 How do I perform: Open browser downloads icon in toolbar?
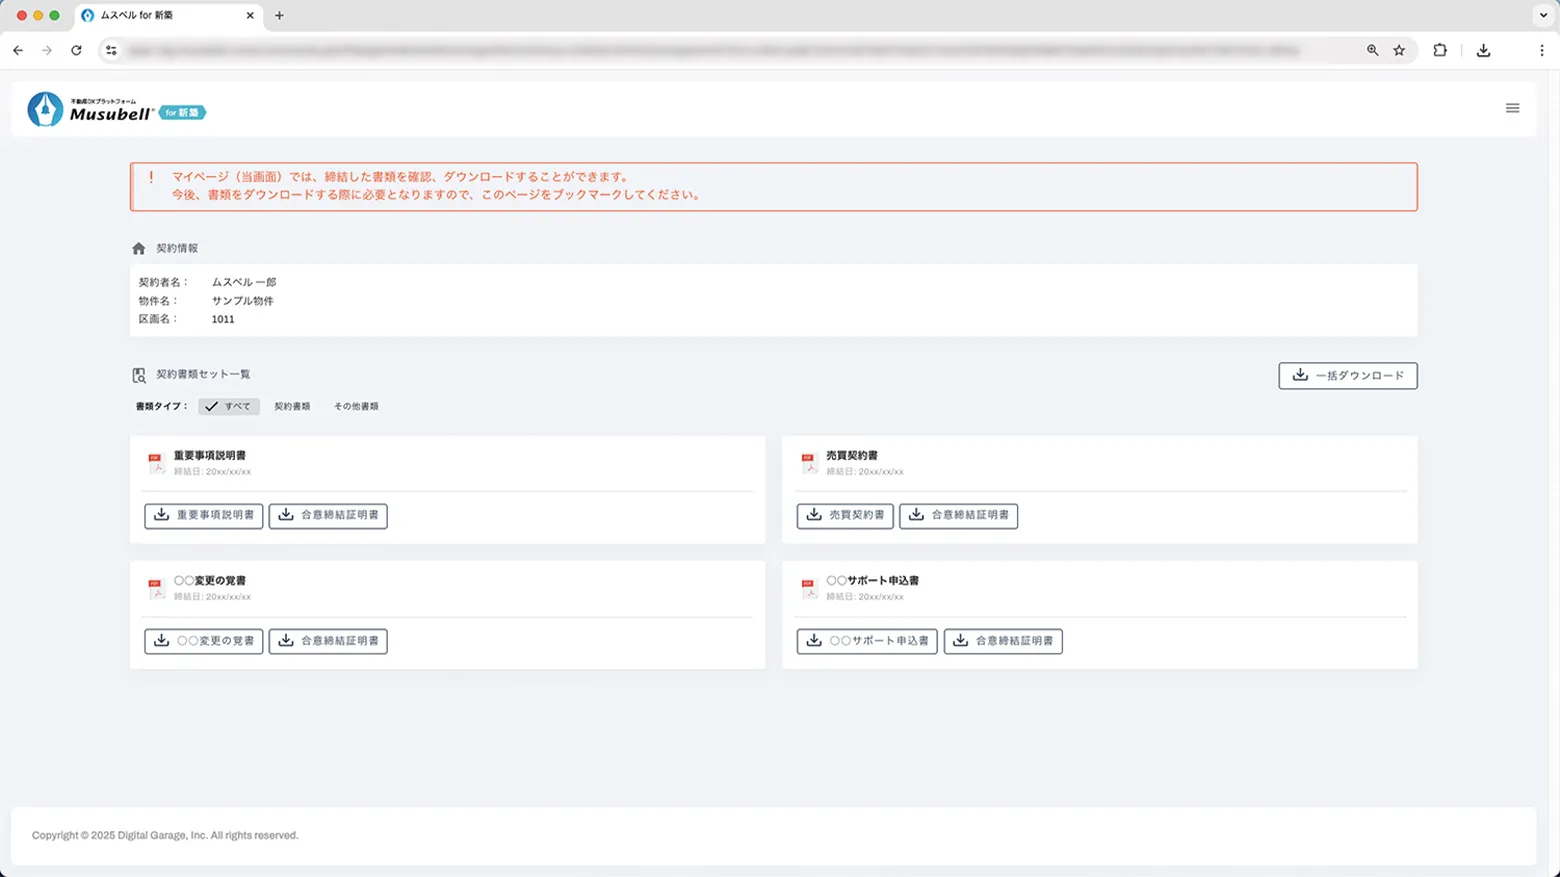1483,50
